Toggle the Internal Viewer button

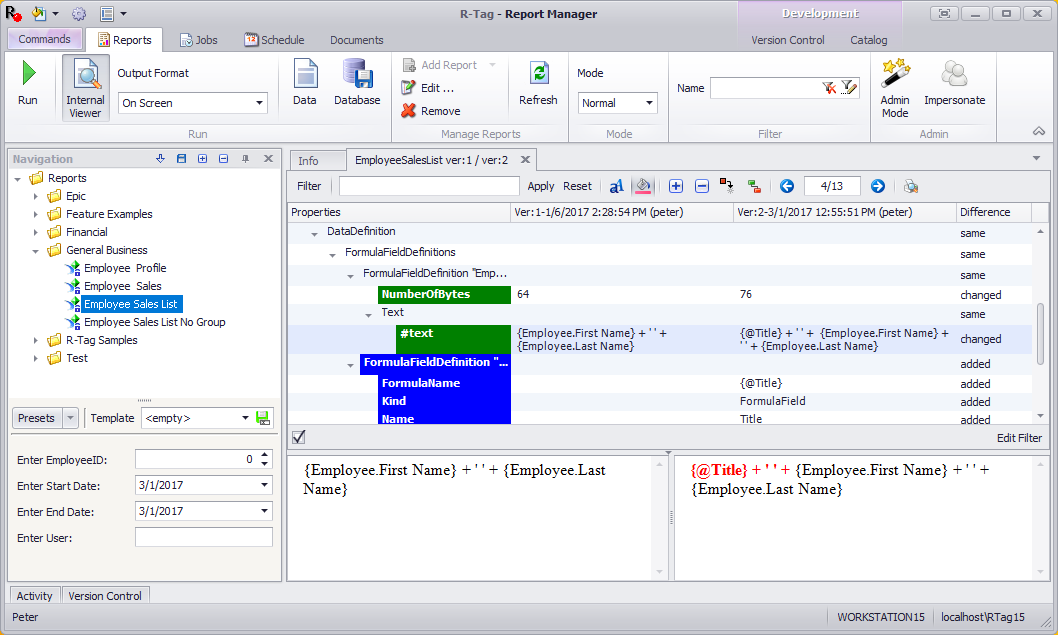pyautogui.click(x=85, y=88)
